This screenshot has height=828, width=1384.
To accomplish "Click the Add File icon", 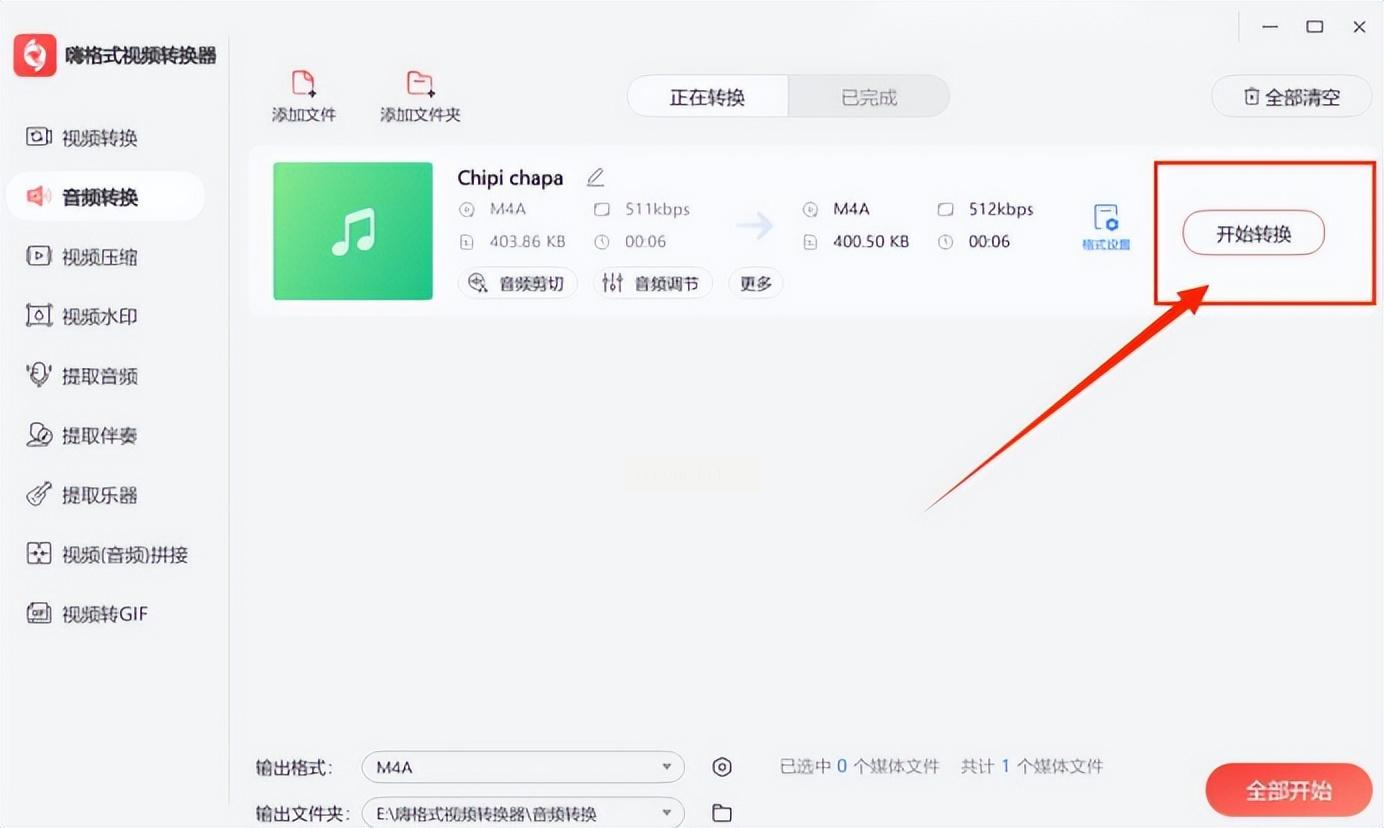I will [x=303, y=83].
